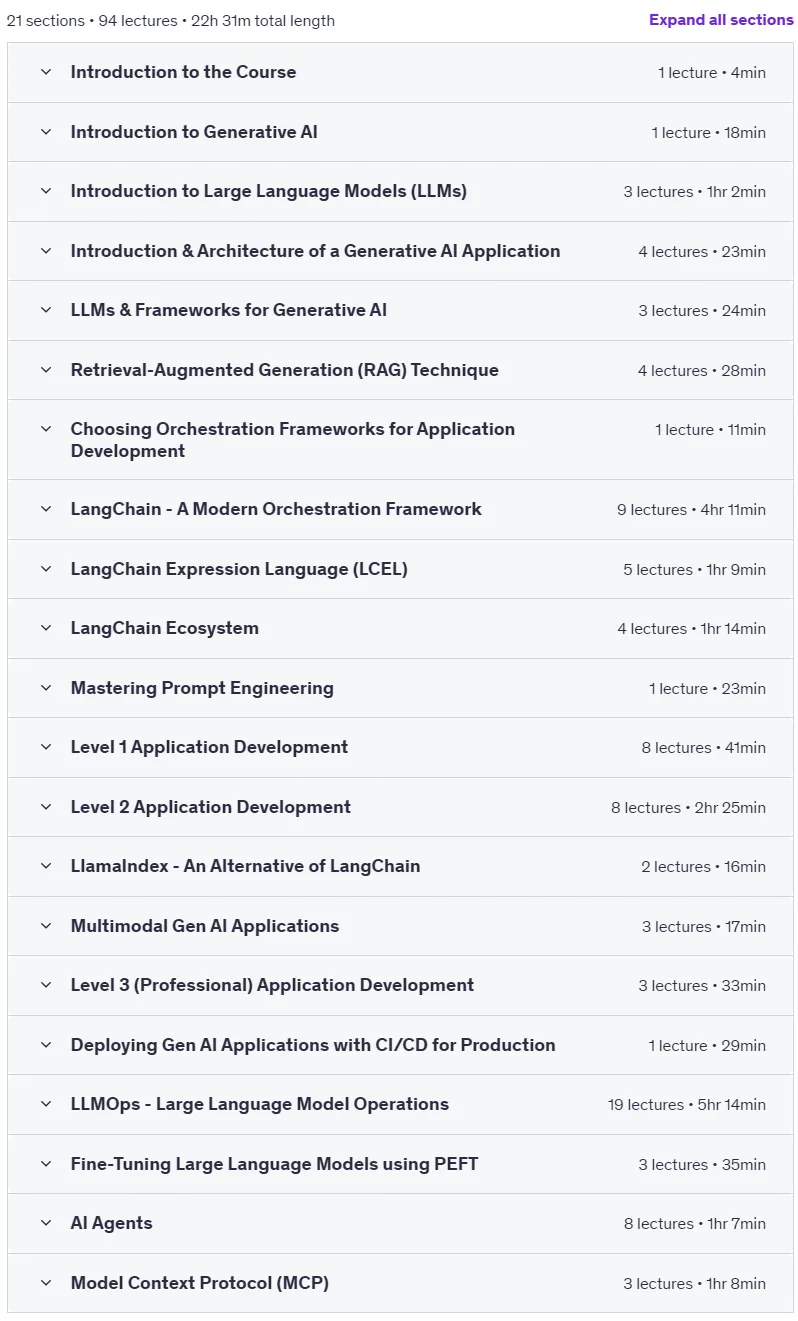Screen dimensions: 798x1321
Task: Click the '3 lectures • 1hr 2min' duration
Action: pyautogui.click(x=695, y=192)
